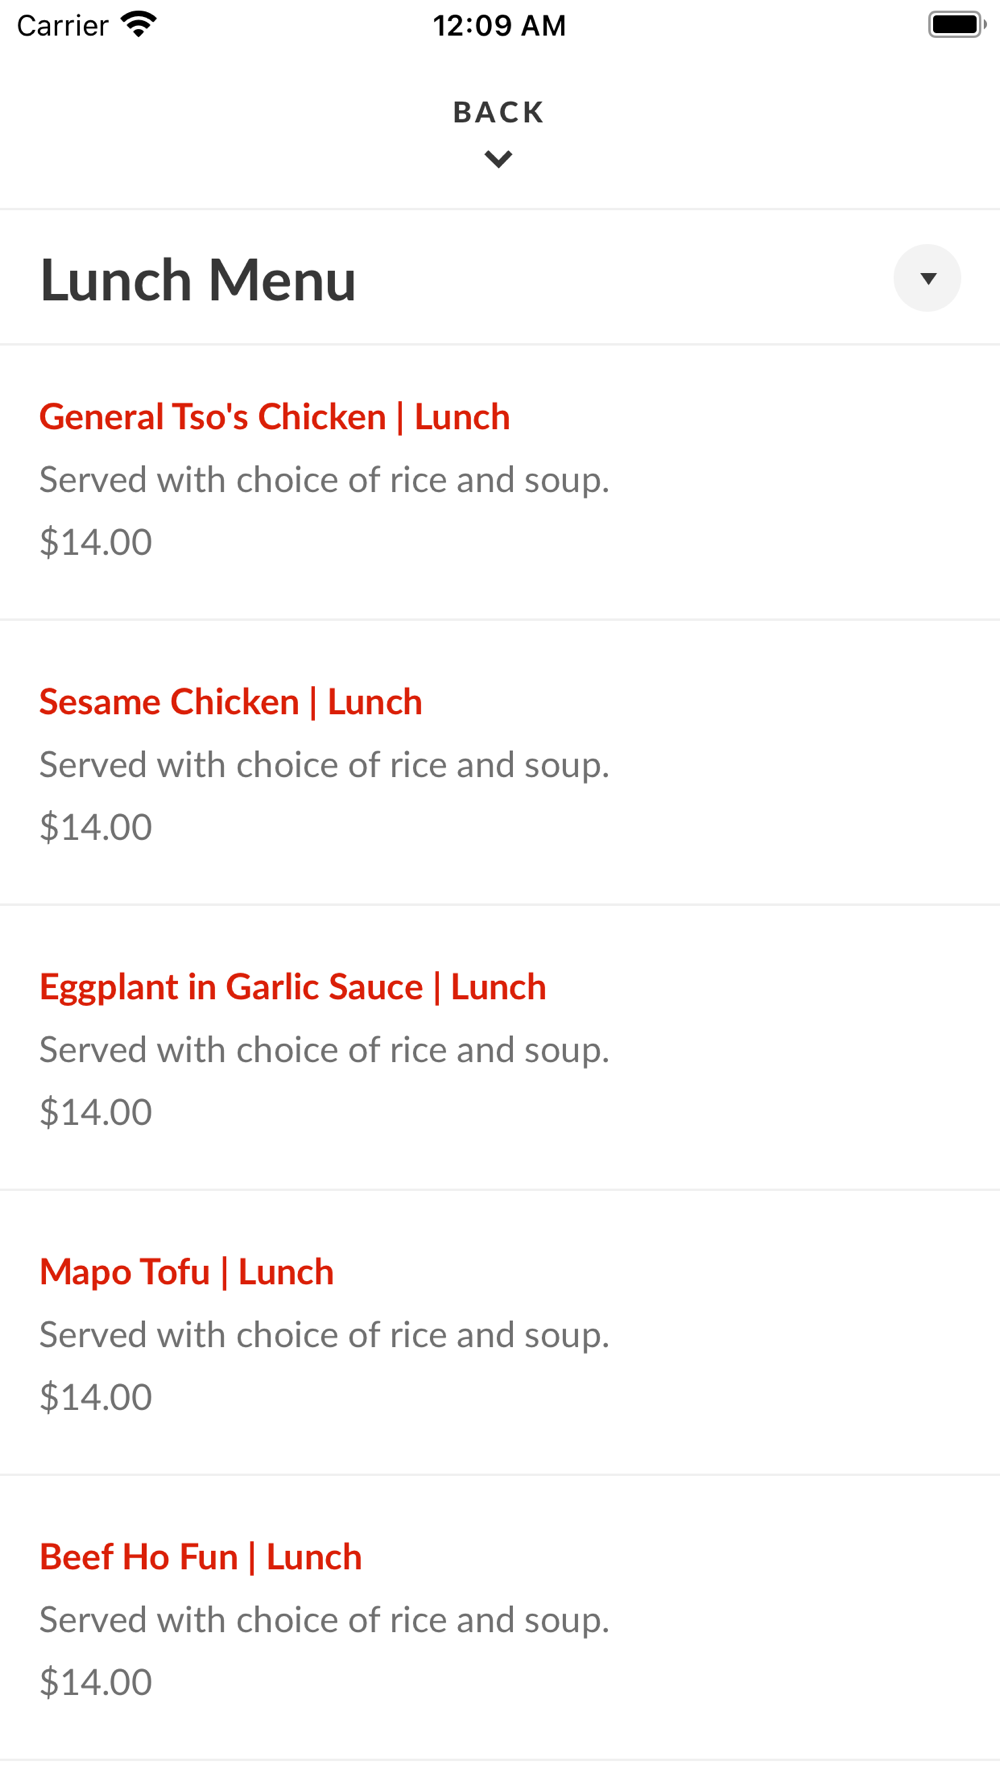Tap the Mapo Tofu $14.00 price
Image resolution: width=1000 pixels, height=1778 pixels.
click(96, 1397)
